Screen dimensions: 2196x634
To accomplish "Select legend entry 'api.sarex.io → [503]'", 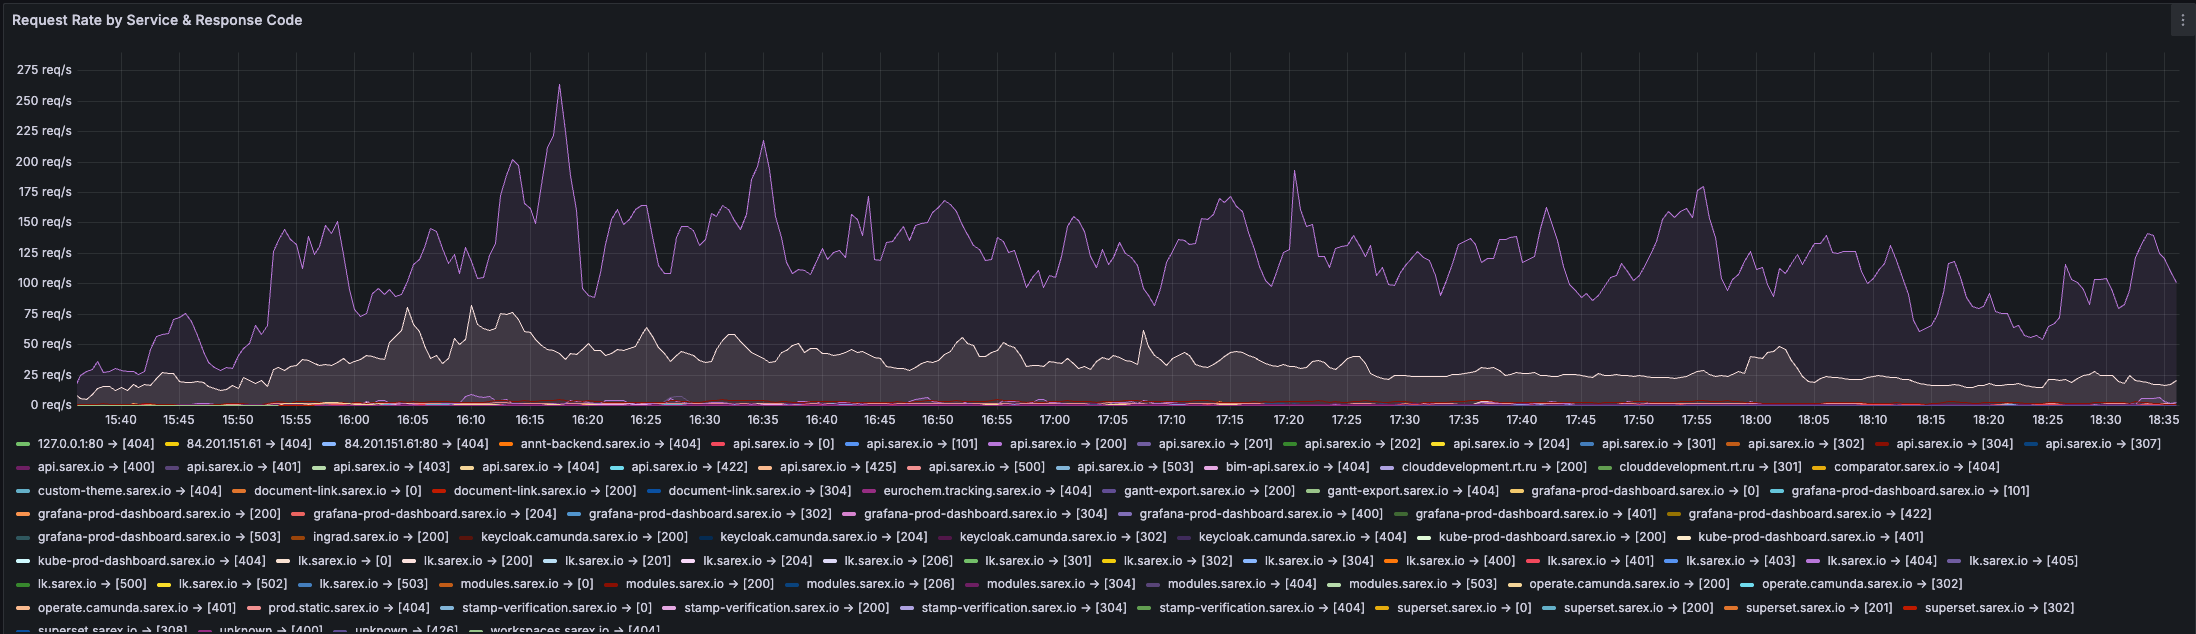I will [x=1135, y=467].
